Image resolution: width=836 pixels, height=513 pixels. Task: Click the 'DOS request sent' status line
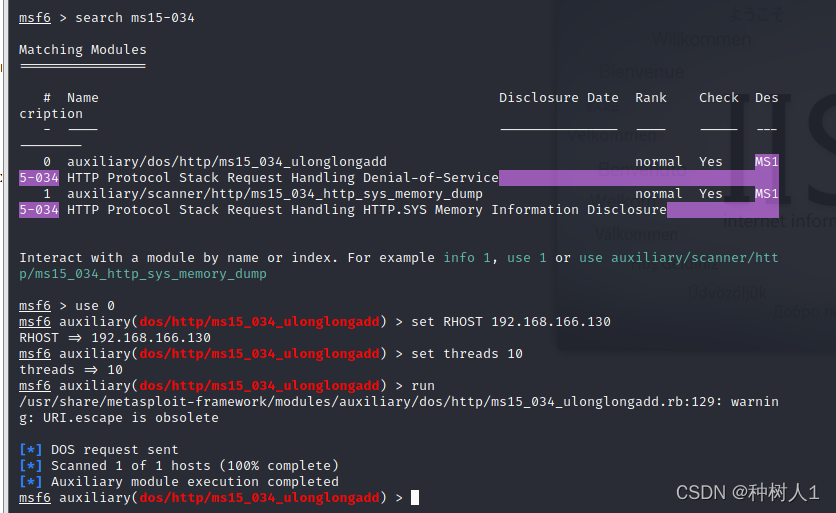click(x=115, y=450)
